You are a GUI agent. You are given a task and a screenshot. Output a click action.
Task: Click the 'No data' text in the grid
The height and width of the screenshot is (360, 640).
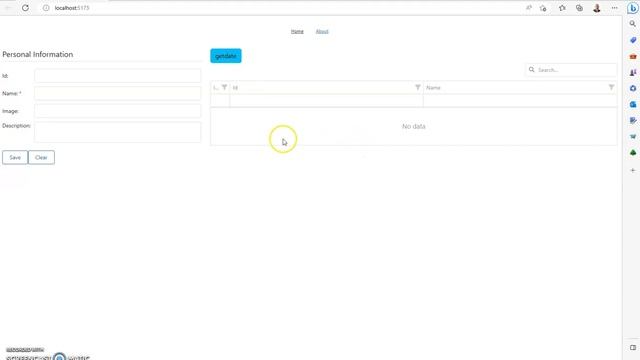pyautogui.click(x=413, y=127)
